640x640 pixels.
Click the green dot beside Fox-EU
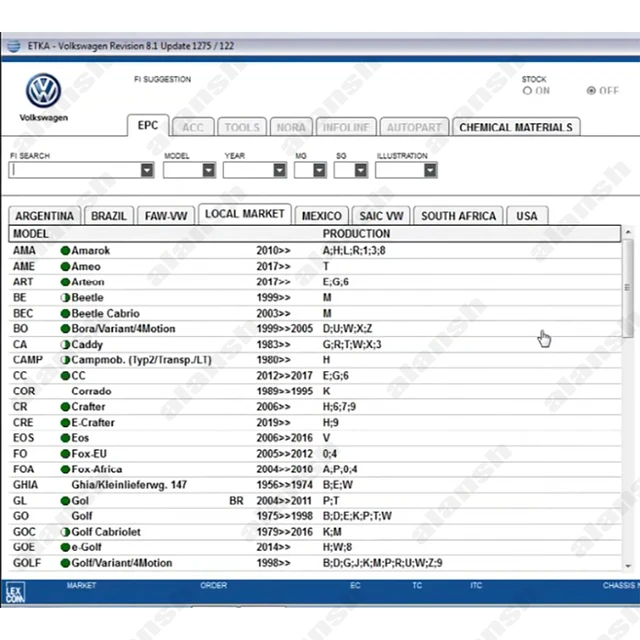pyautogui.click(x=65, y=454)
